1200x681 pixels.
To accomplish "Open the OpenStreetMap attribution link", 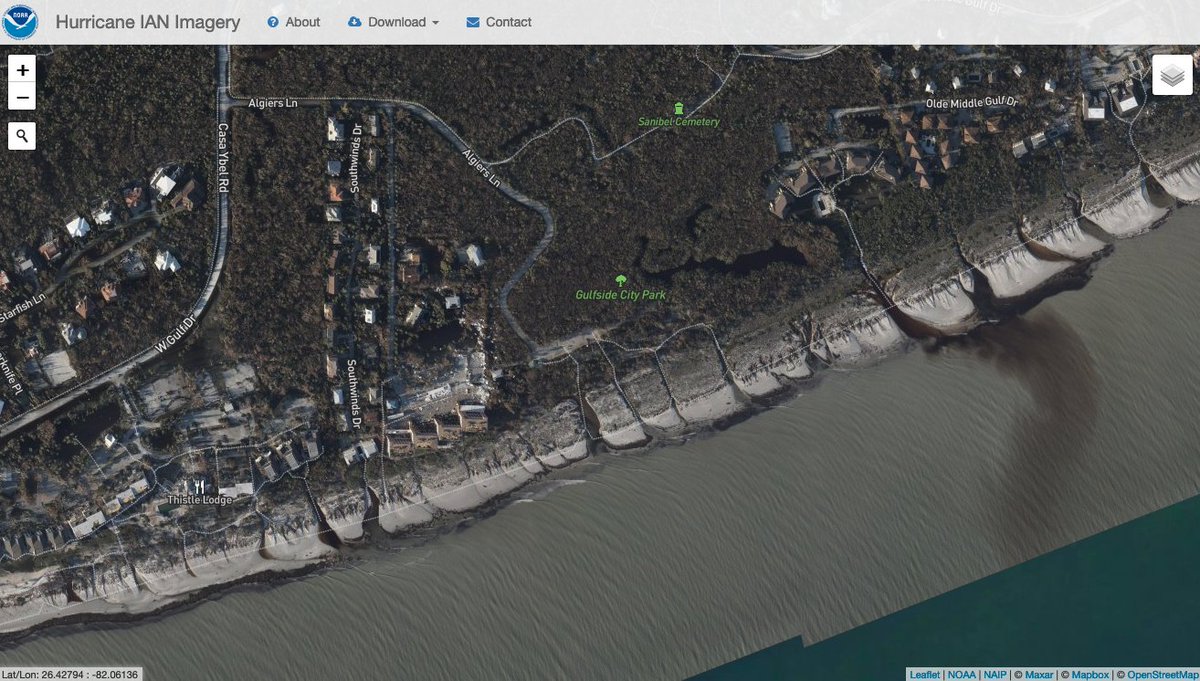I will pyautogui.click(x=1162, y=674).
